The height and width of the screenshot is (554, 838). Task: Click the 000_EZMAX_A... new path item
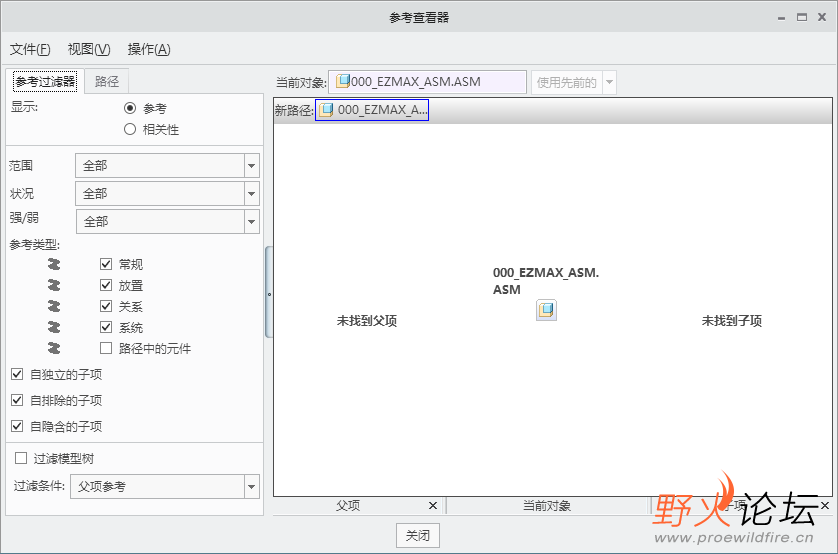[372, 110]
